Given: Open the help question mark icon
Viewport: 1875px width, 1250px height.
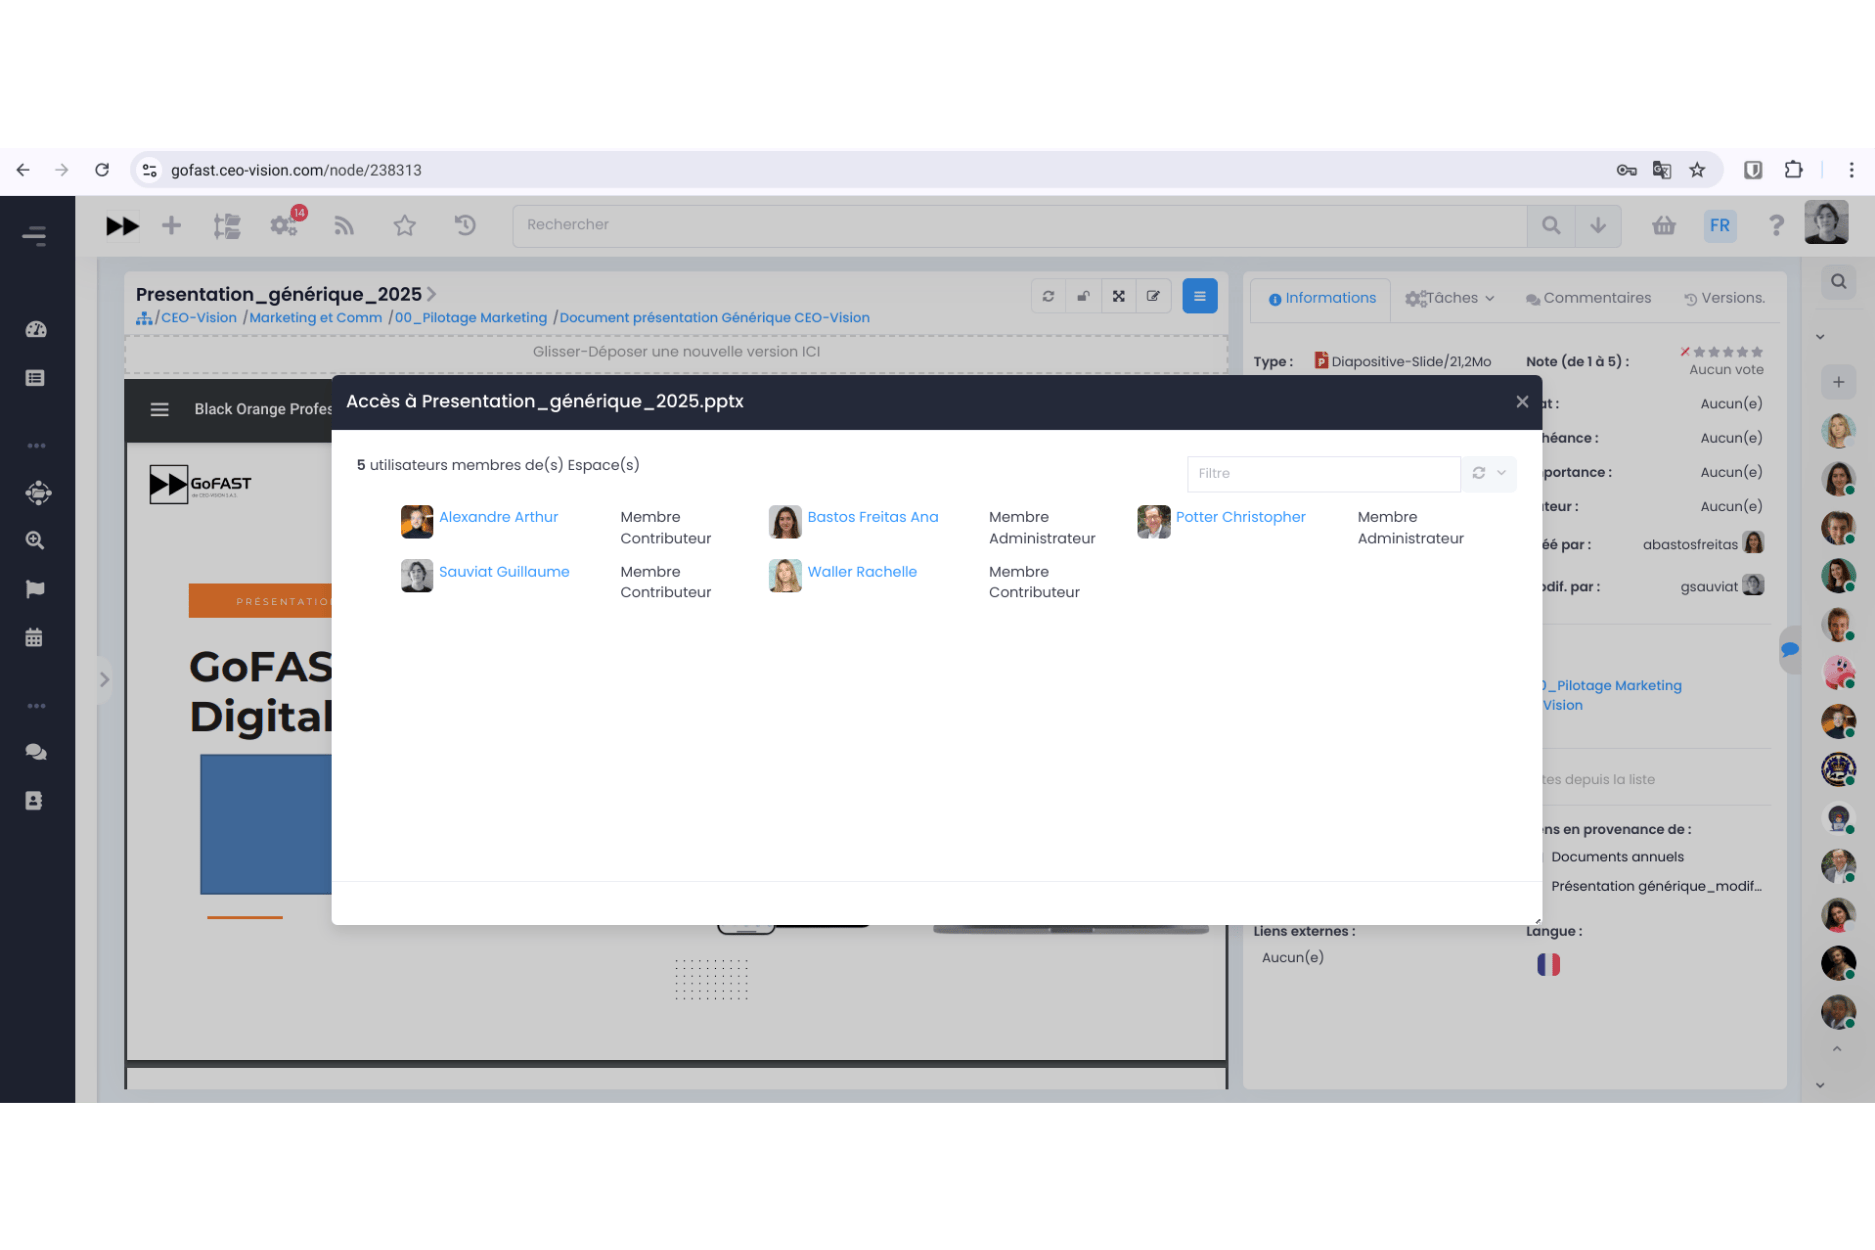Looking at the screenshot, I should 1775,226.
